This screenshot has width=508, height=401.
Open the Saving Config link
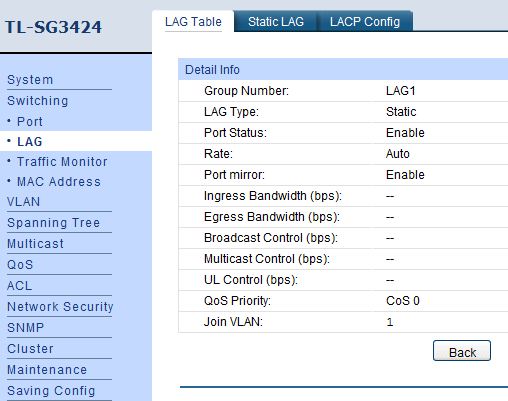coord(51,391)
